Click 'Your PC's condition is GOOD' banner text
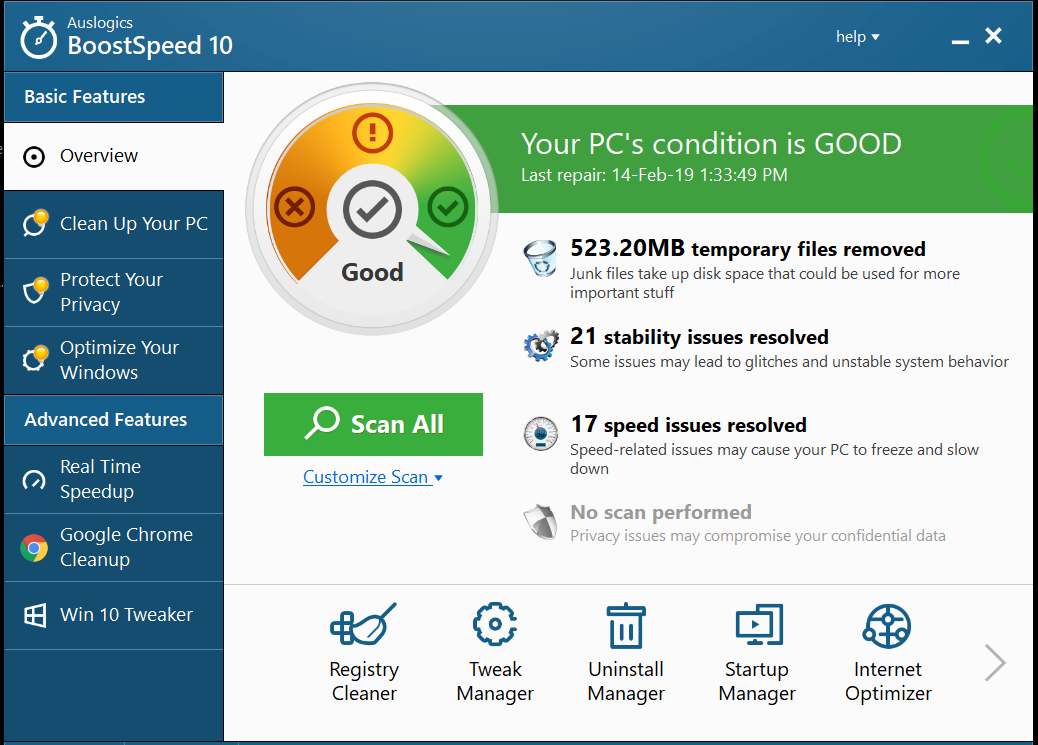This screenshot has width=1038, height=745. pyautogui.click(x=711, y=144)
